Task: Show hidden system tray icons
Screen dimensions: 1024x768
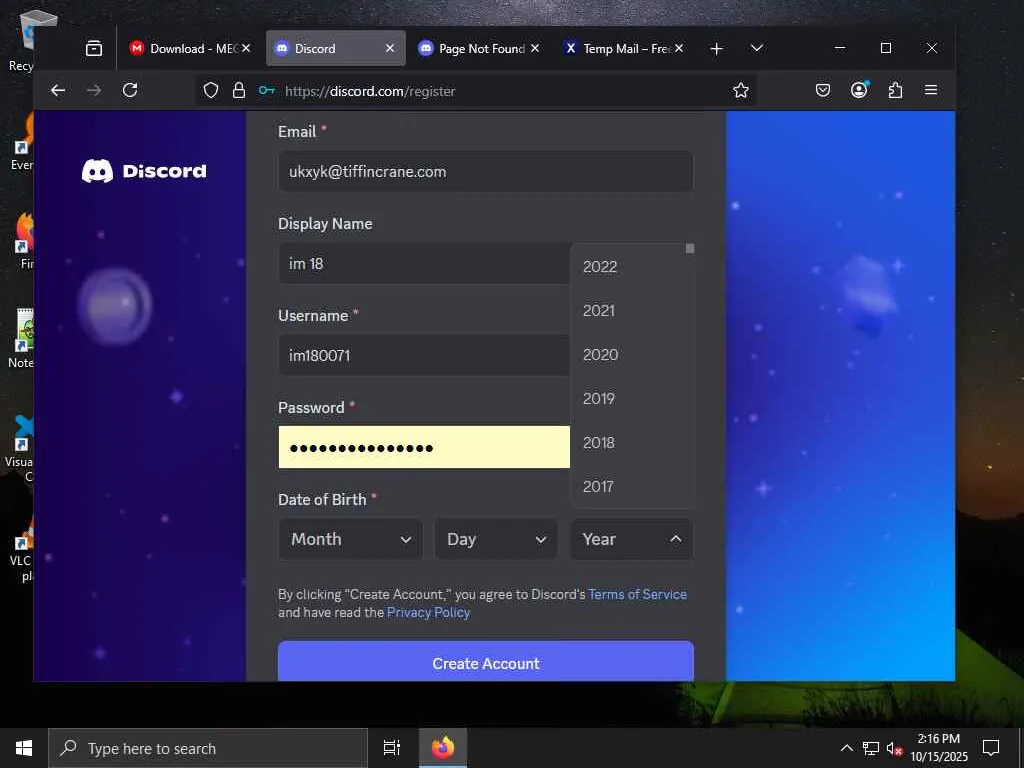Action: tap(846, 748)
